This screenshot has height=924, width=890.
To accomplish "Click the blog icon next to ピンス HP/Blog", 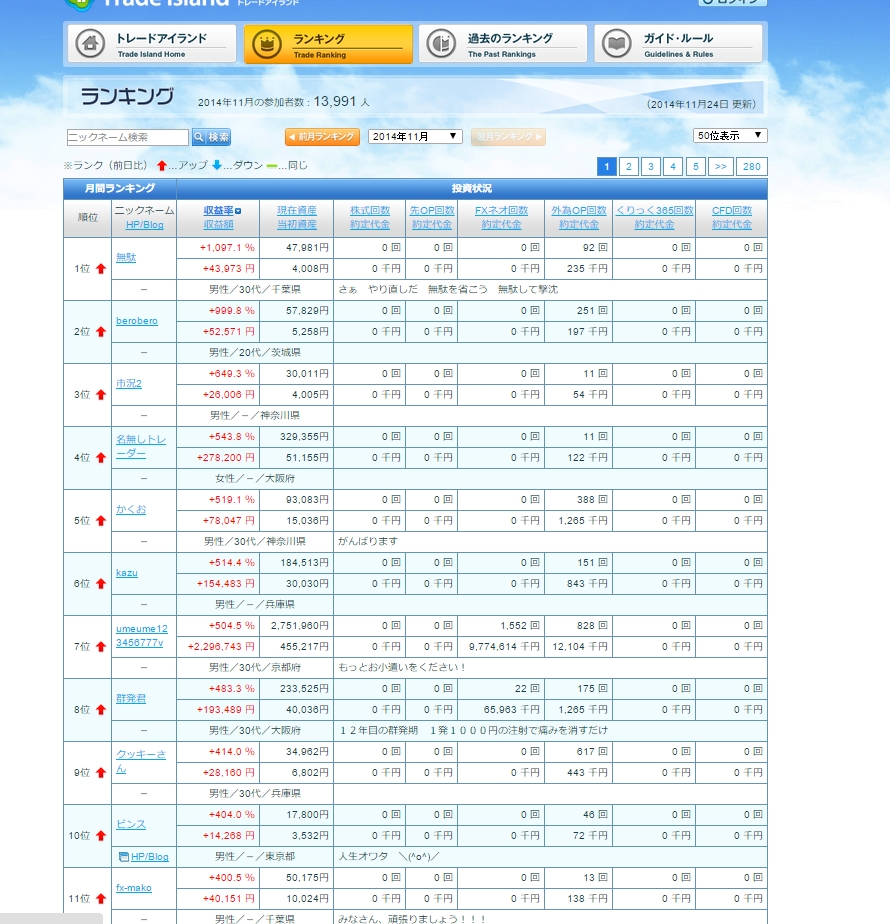I will [x=124, y=857].
